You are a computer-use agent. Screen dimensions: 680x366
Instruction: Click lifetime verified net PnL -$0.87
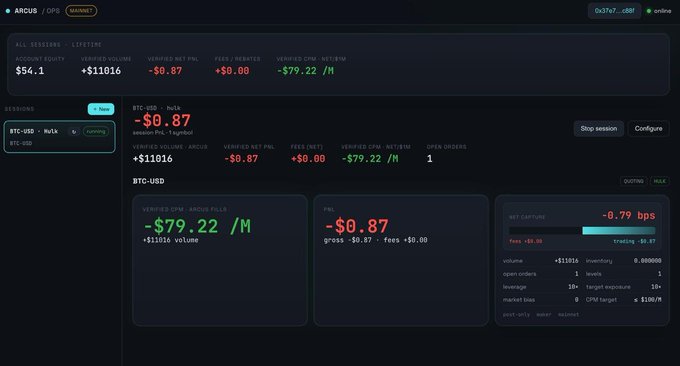(x=165, y=71)
